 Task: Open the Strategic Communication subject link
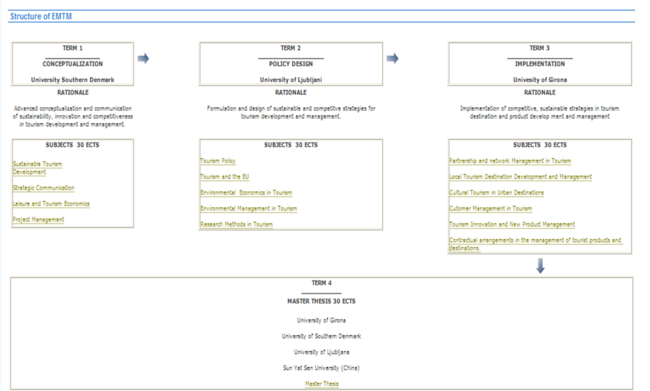click(x=44, y=188)
